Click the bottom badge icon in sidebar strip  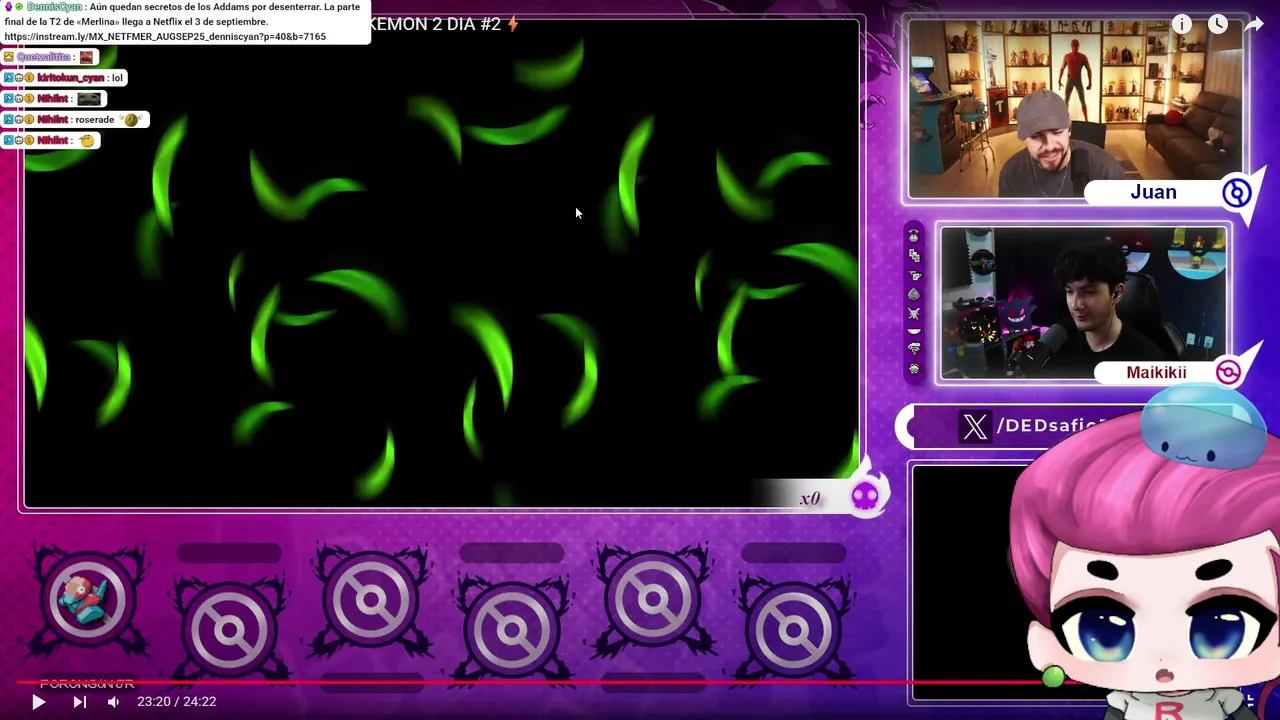[x=913, y=368]
